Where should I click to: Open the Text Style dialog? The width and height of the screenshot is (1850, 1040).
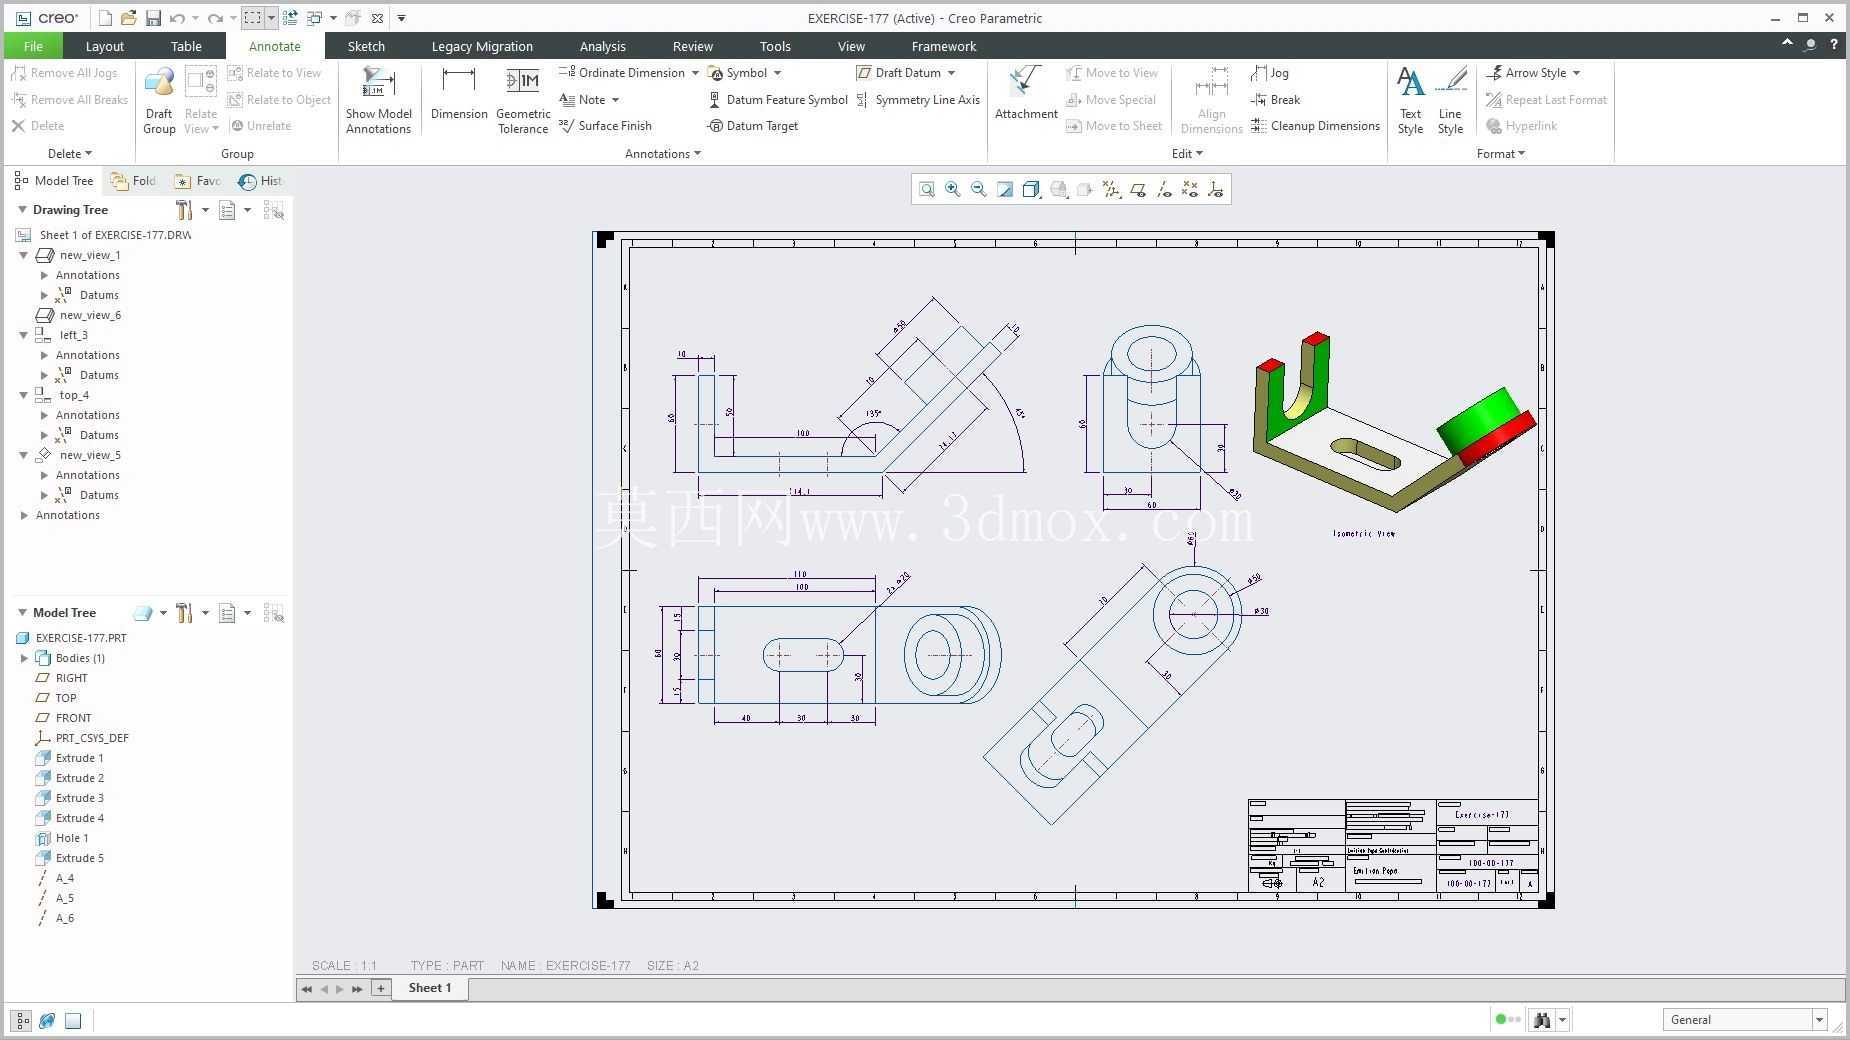tap(1410, 100)
